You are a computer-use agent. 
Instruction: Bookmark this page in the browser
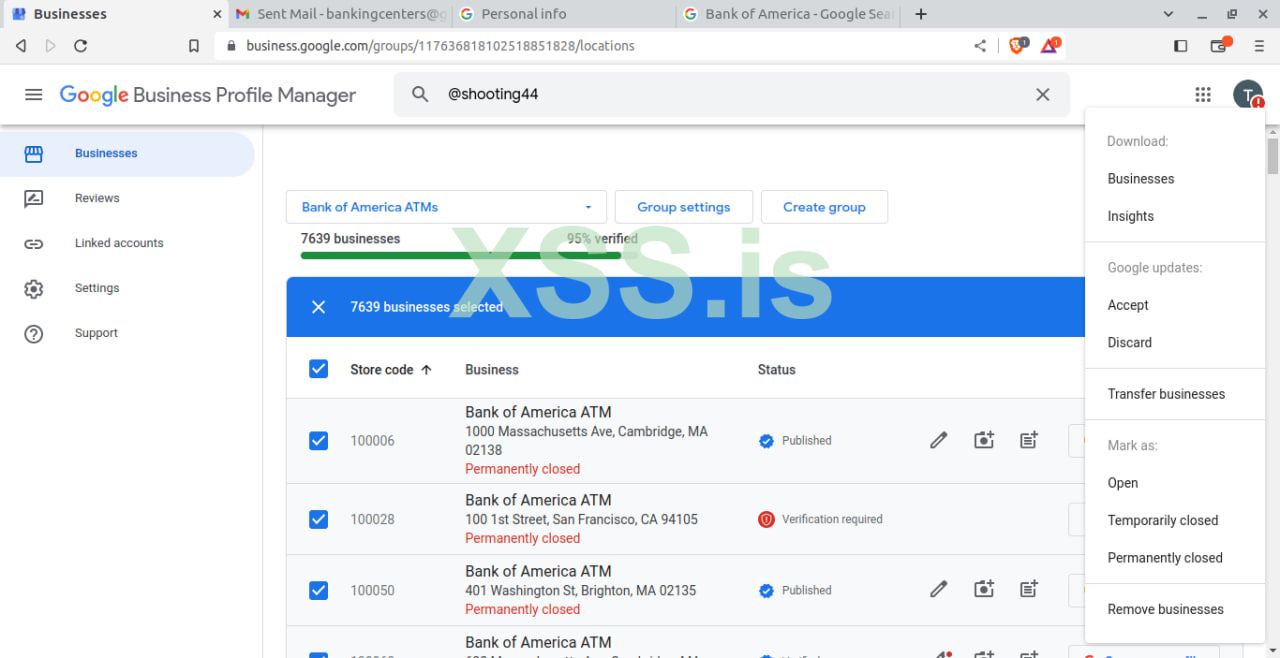[x=194, y=45]
